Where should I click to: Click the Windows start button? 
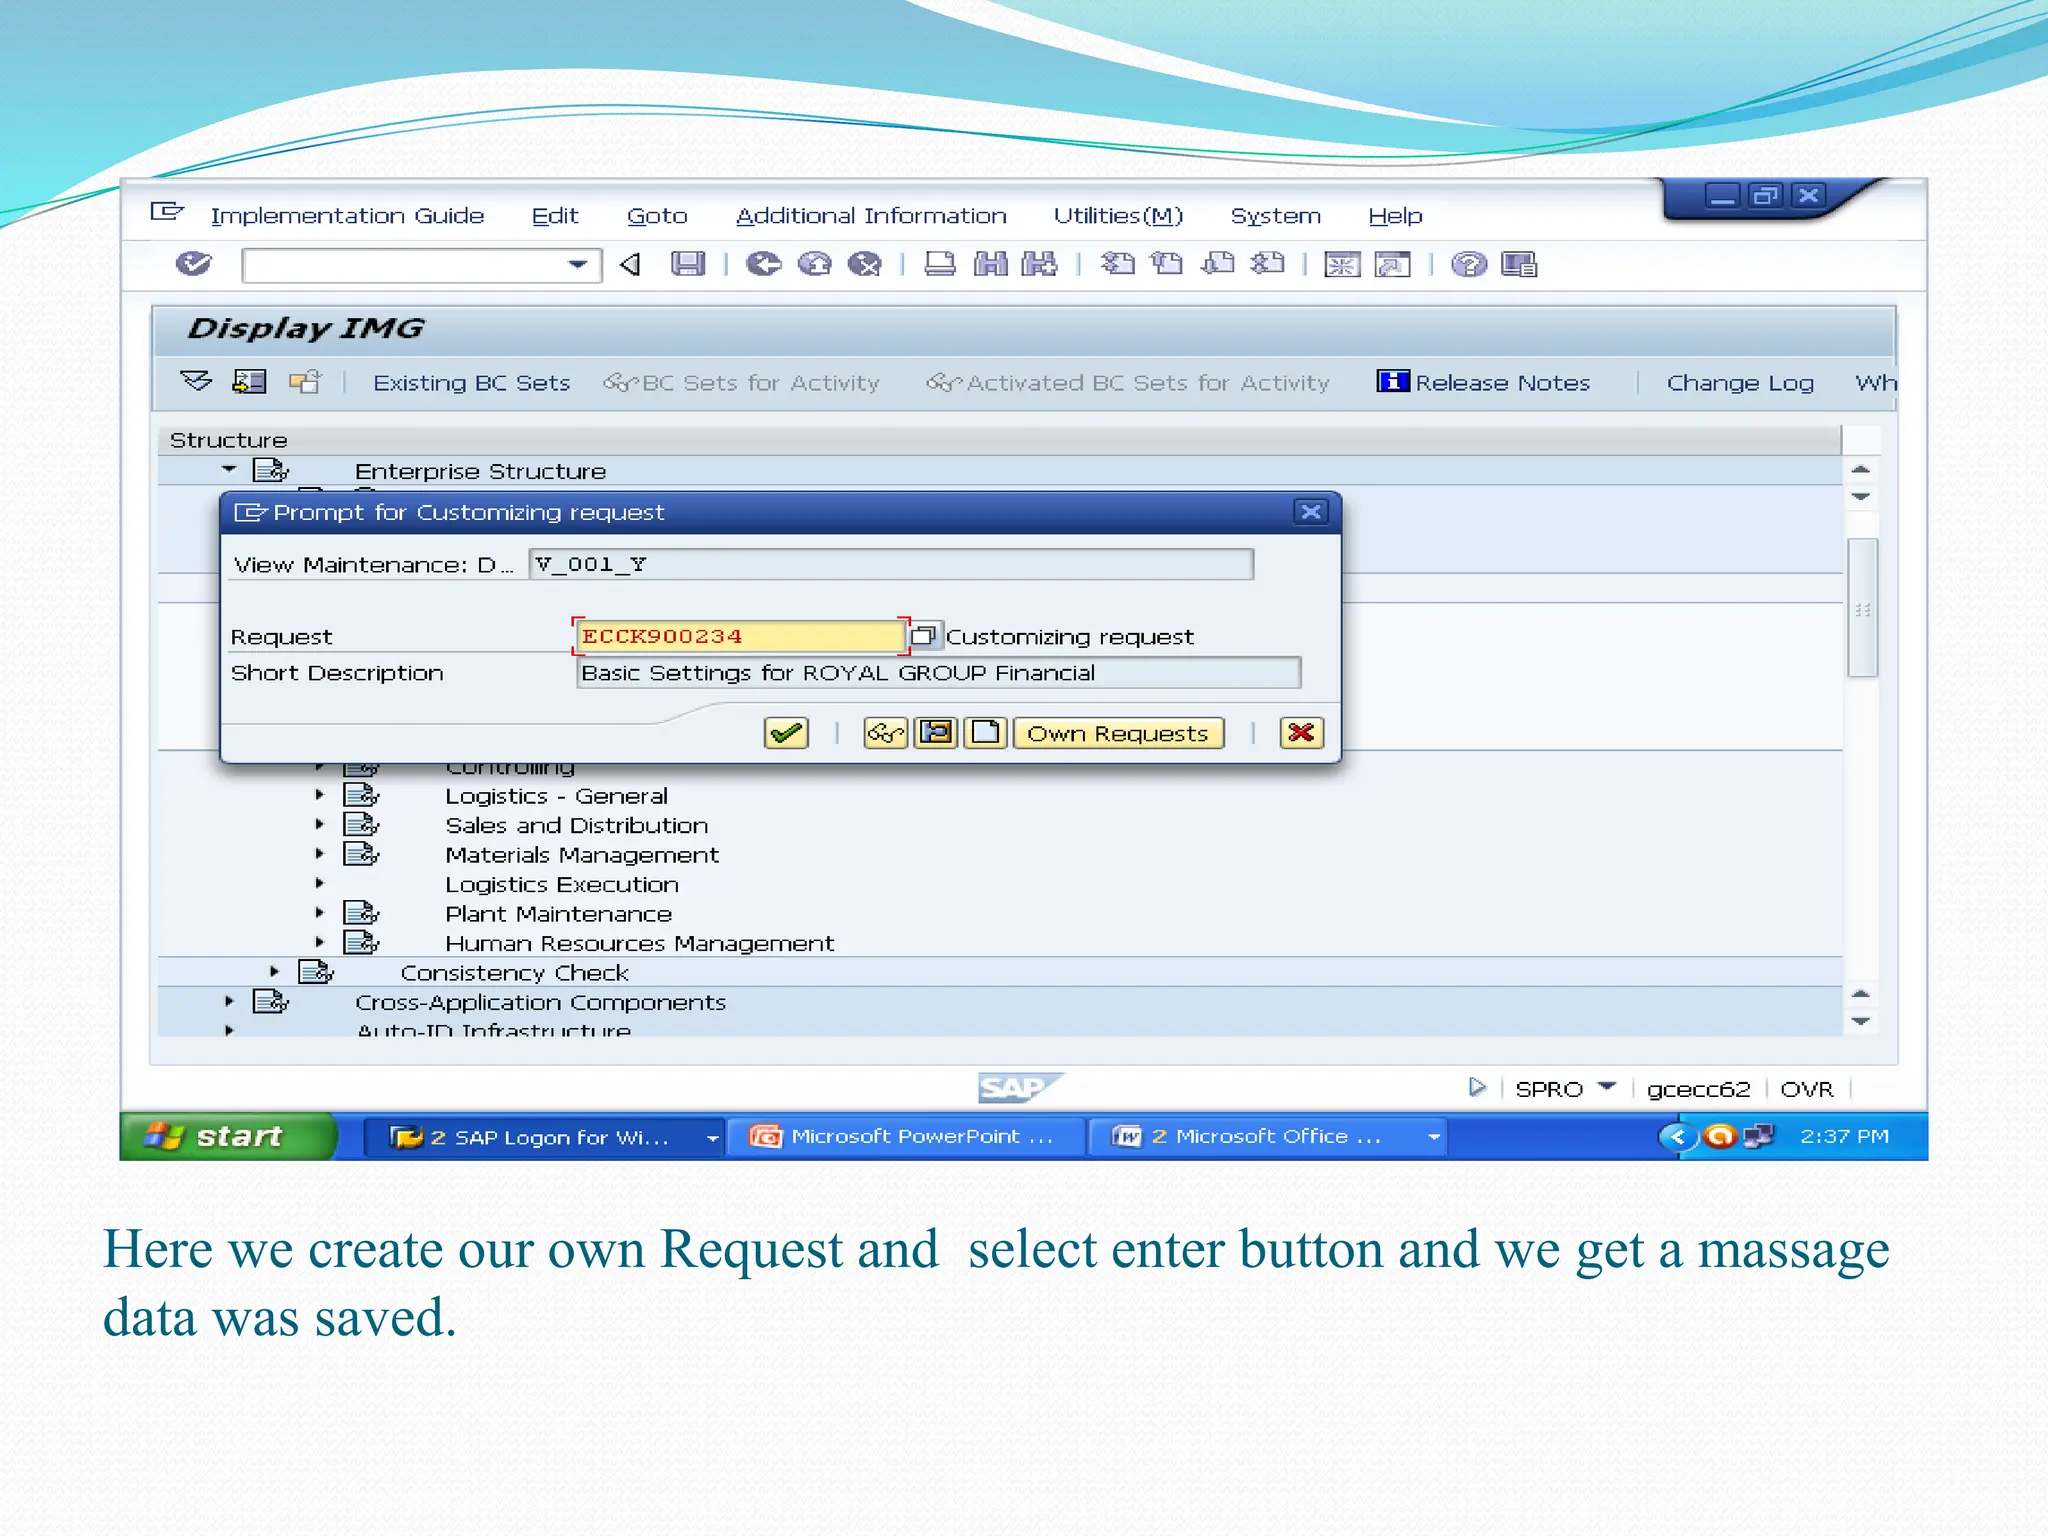pyautogui.click(x=227, y=1136)
